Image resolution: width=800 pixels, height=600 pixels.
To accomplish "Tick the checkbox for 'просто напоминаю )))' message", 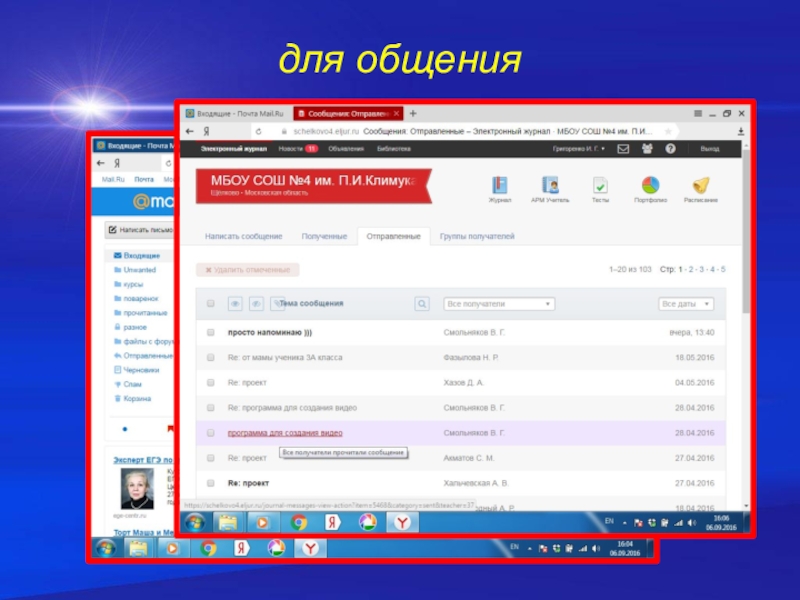I will coord(211,331).
